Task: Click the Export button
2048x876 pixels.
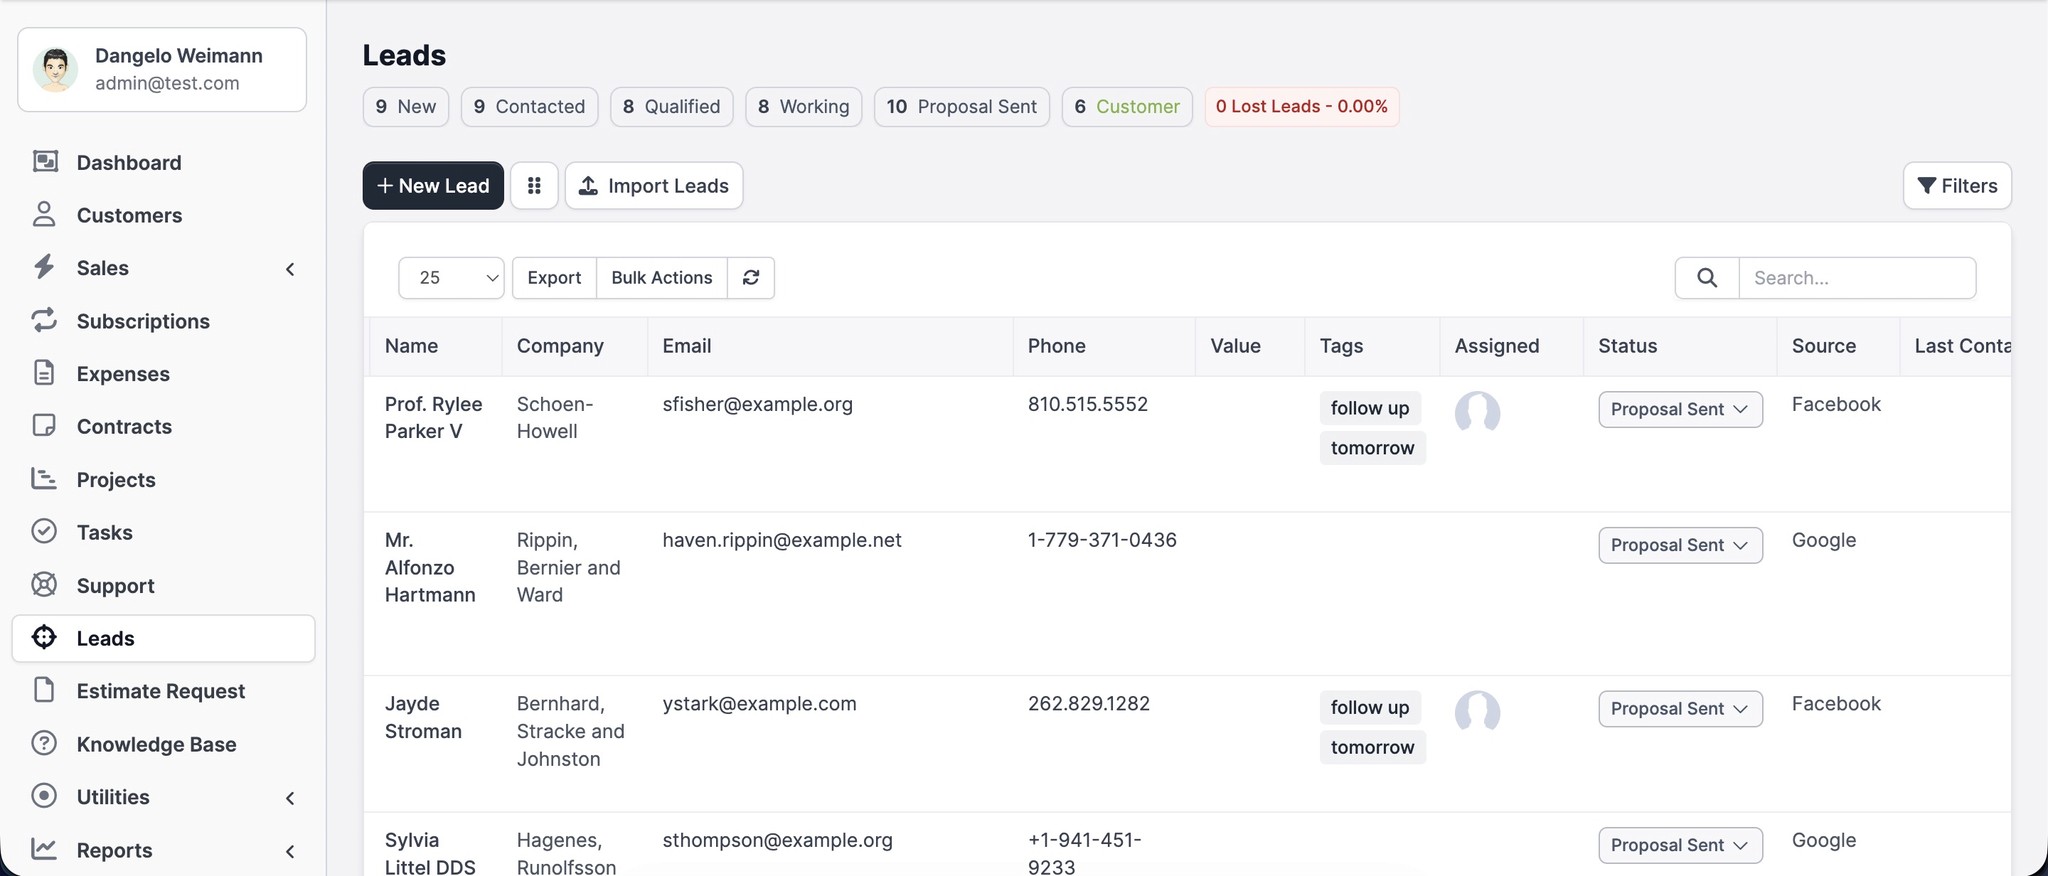Action: [554, 278]
